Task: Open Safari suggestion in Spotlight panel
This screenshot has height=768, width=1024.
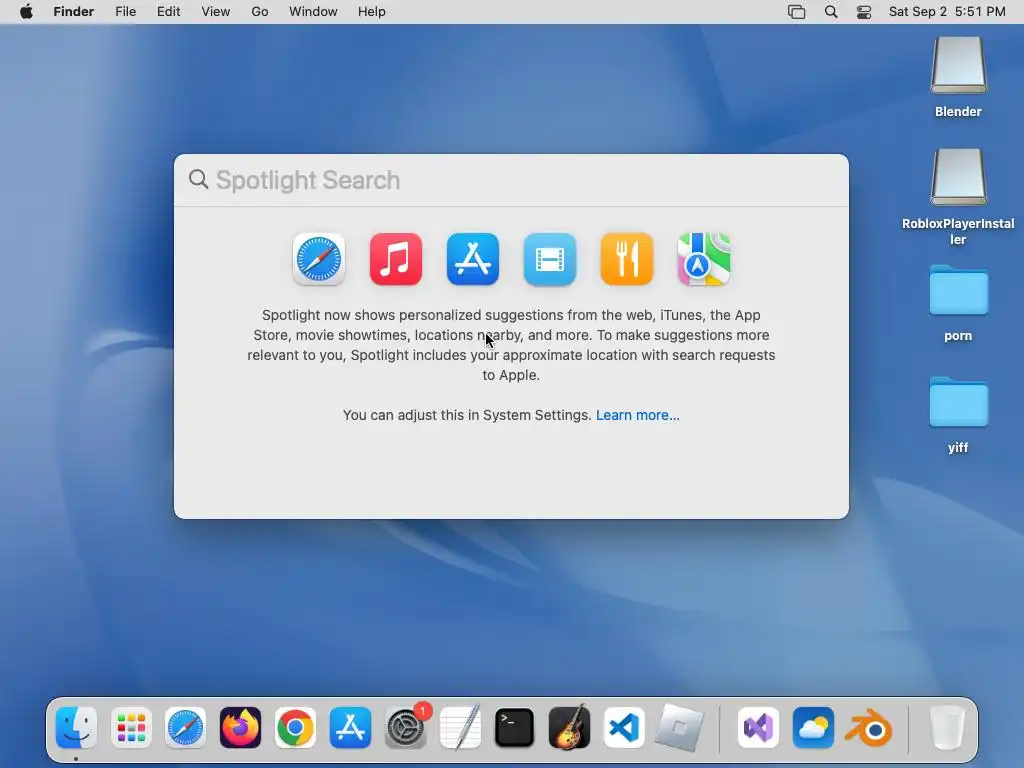Action: [x=319, y=259]
